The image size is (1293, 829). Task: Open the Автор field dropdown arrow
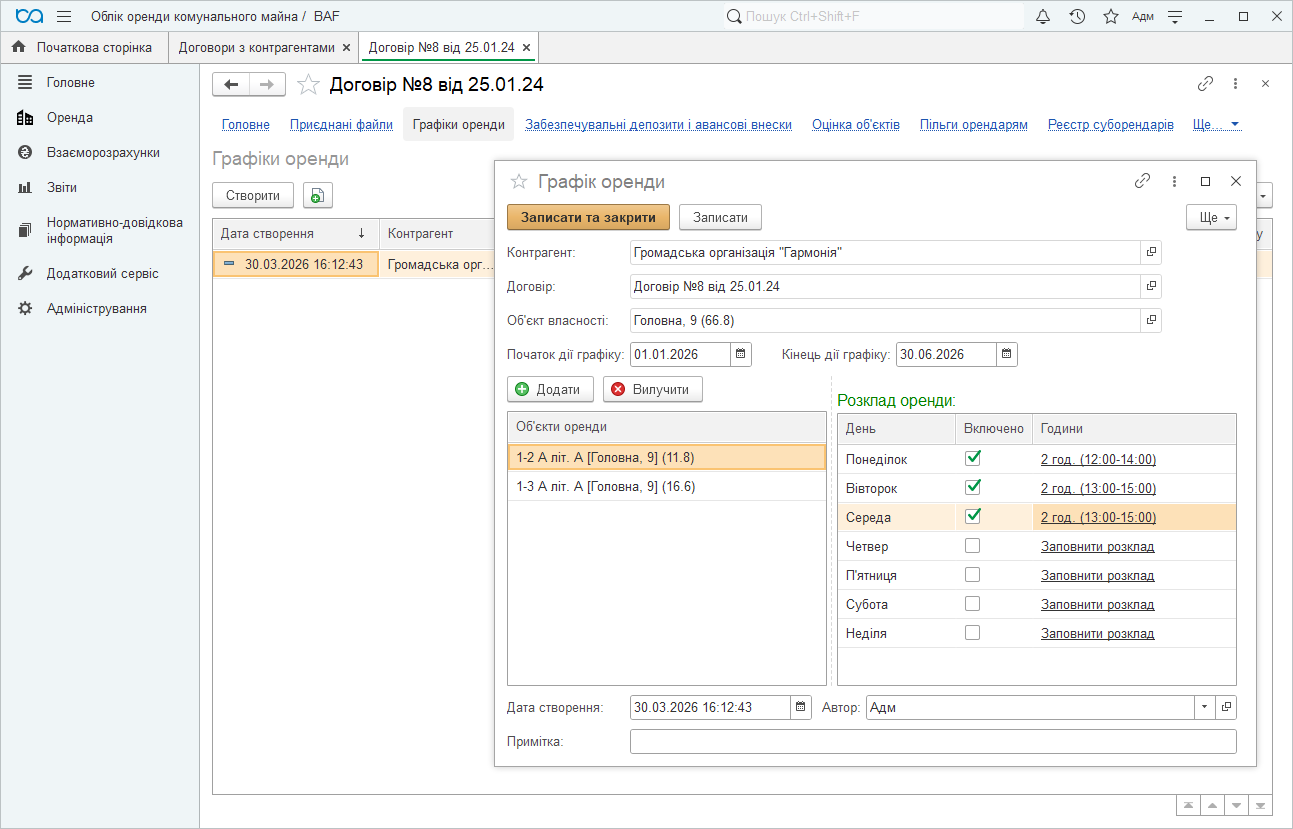(x=1203, y=707)
